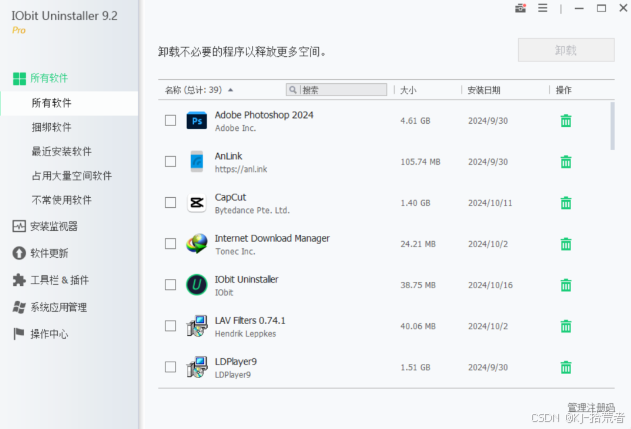Click the CapCut app icon
Viewport: 631px width, 429px height.
197,202
